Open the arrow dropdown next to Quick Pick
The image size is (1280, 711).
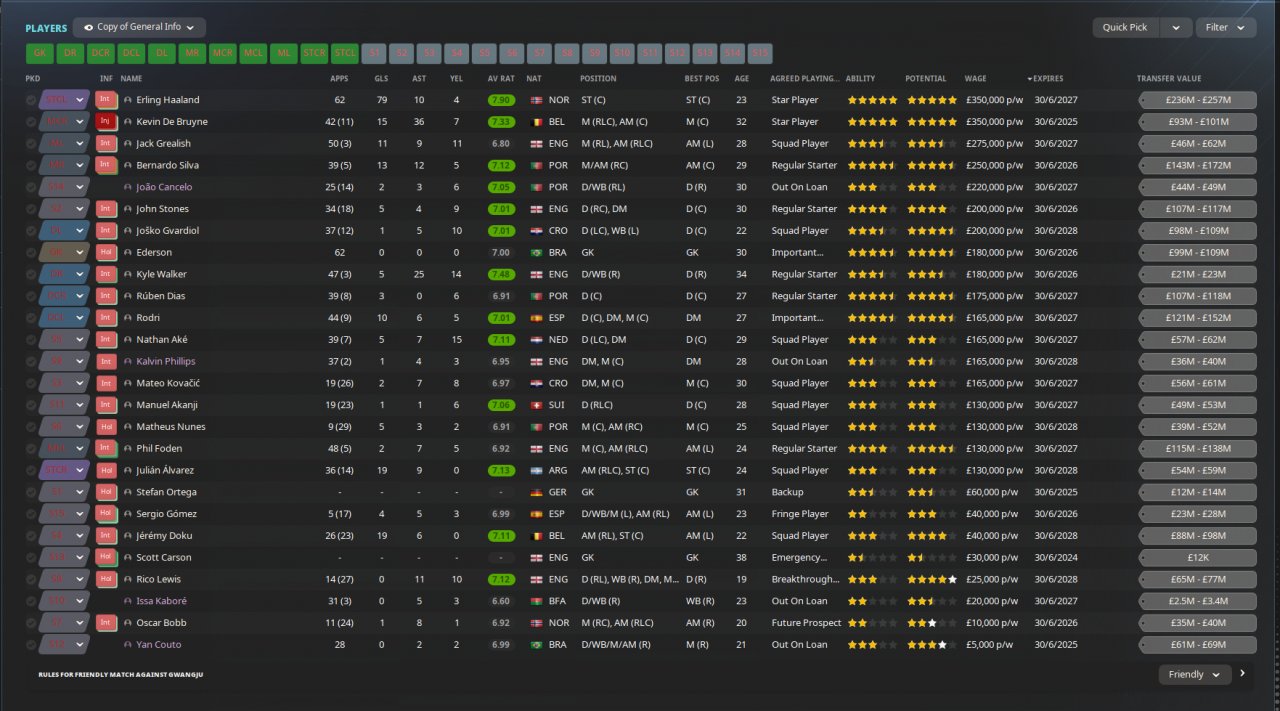1176,28
